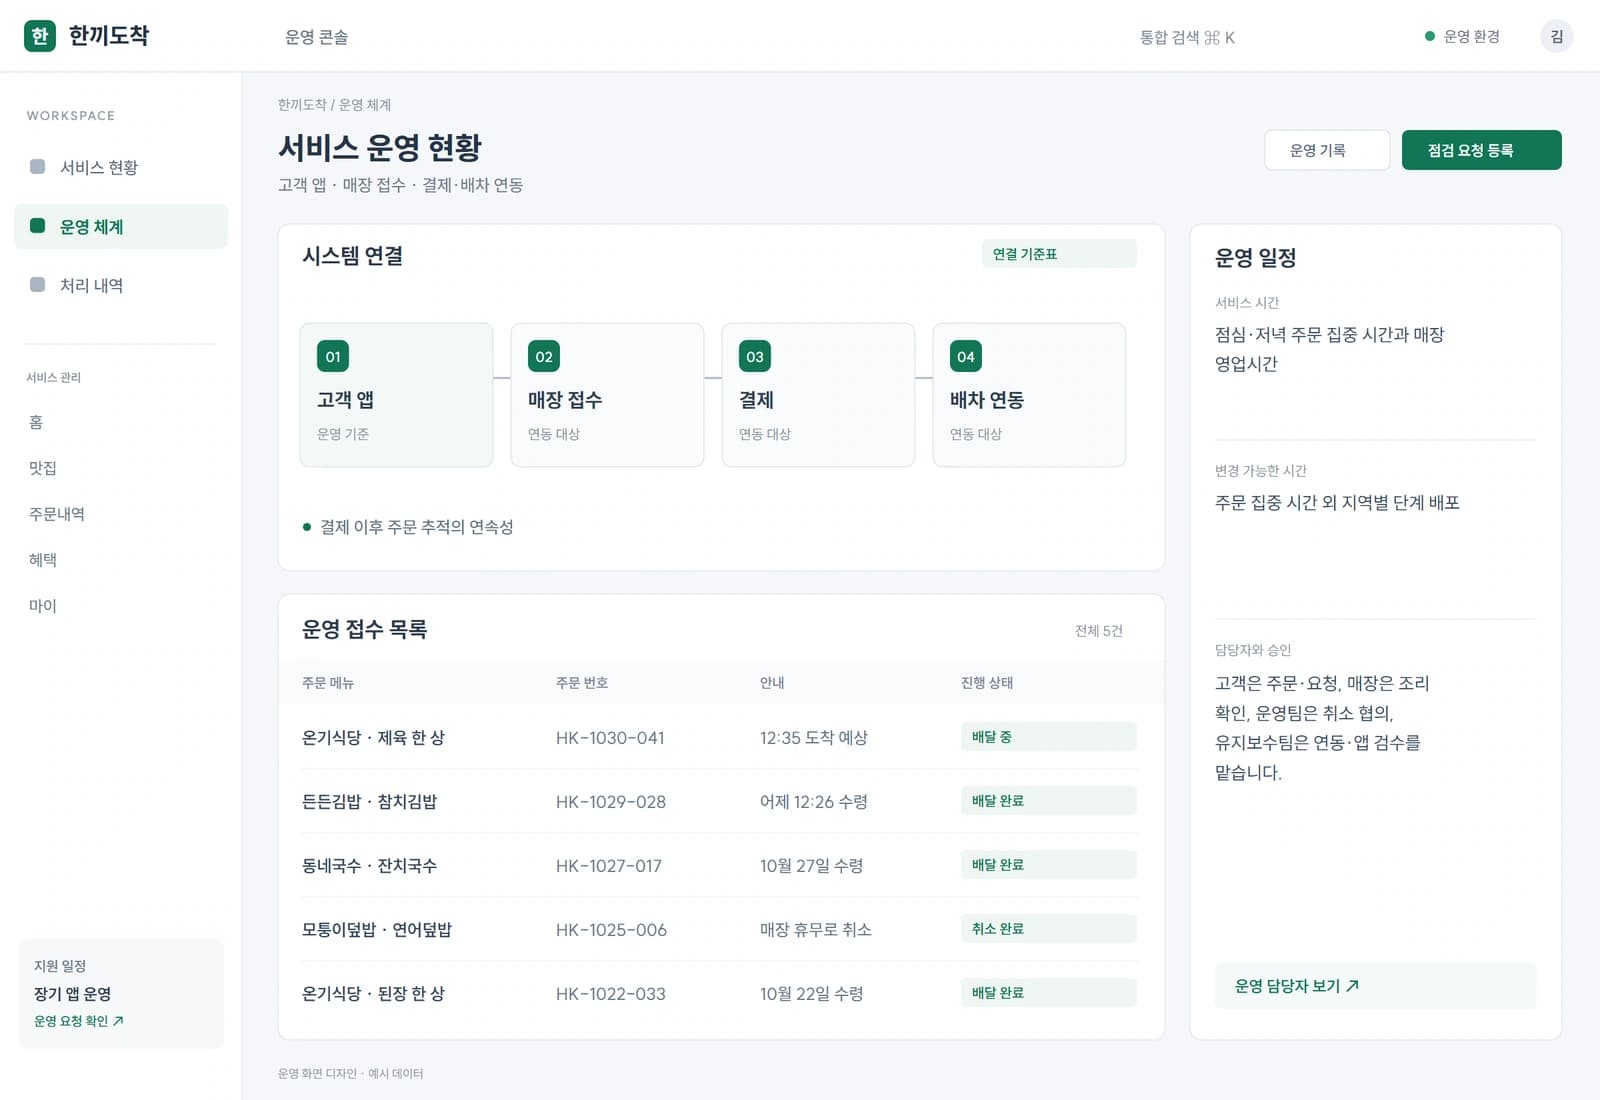Click the 운영 콘솔 header label
1600x1100 pixels.
[x=317, y=37]
